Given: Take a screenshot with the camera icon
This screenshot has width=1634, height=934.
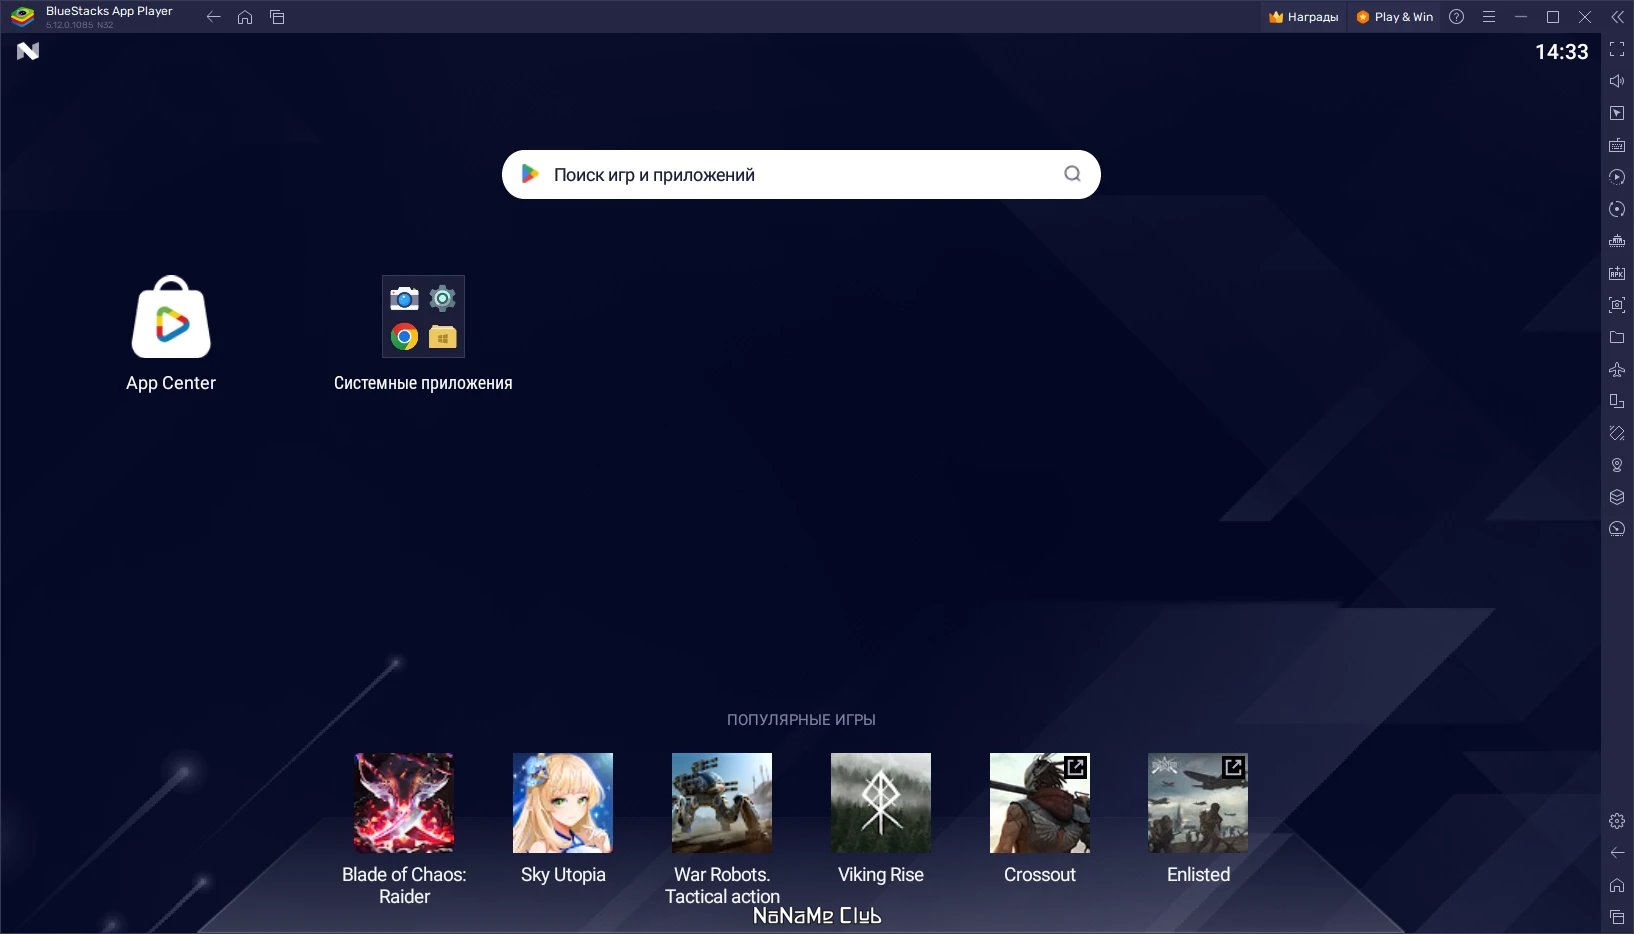Looking at the screenshot, I should tap(1616, 305).
